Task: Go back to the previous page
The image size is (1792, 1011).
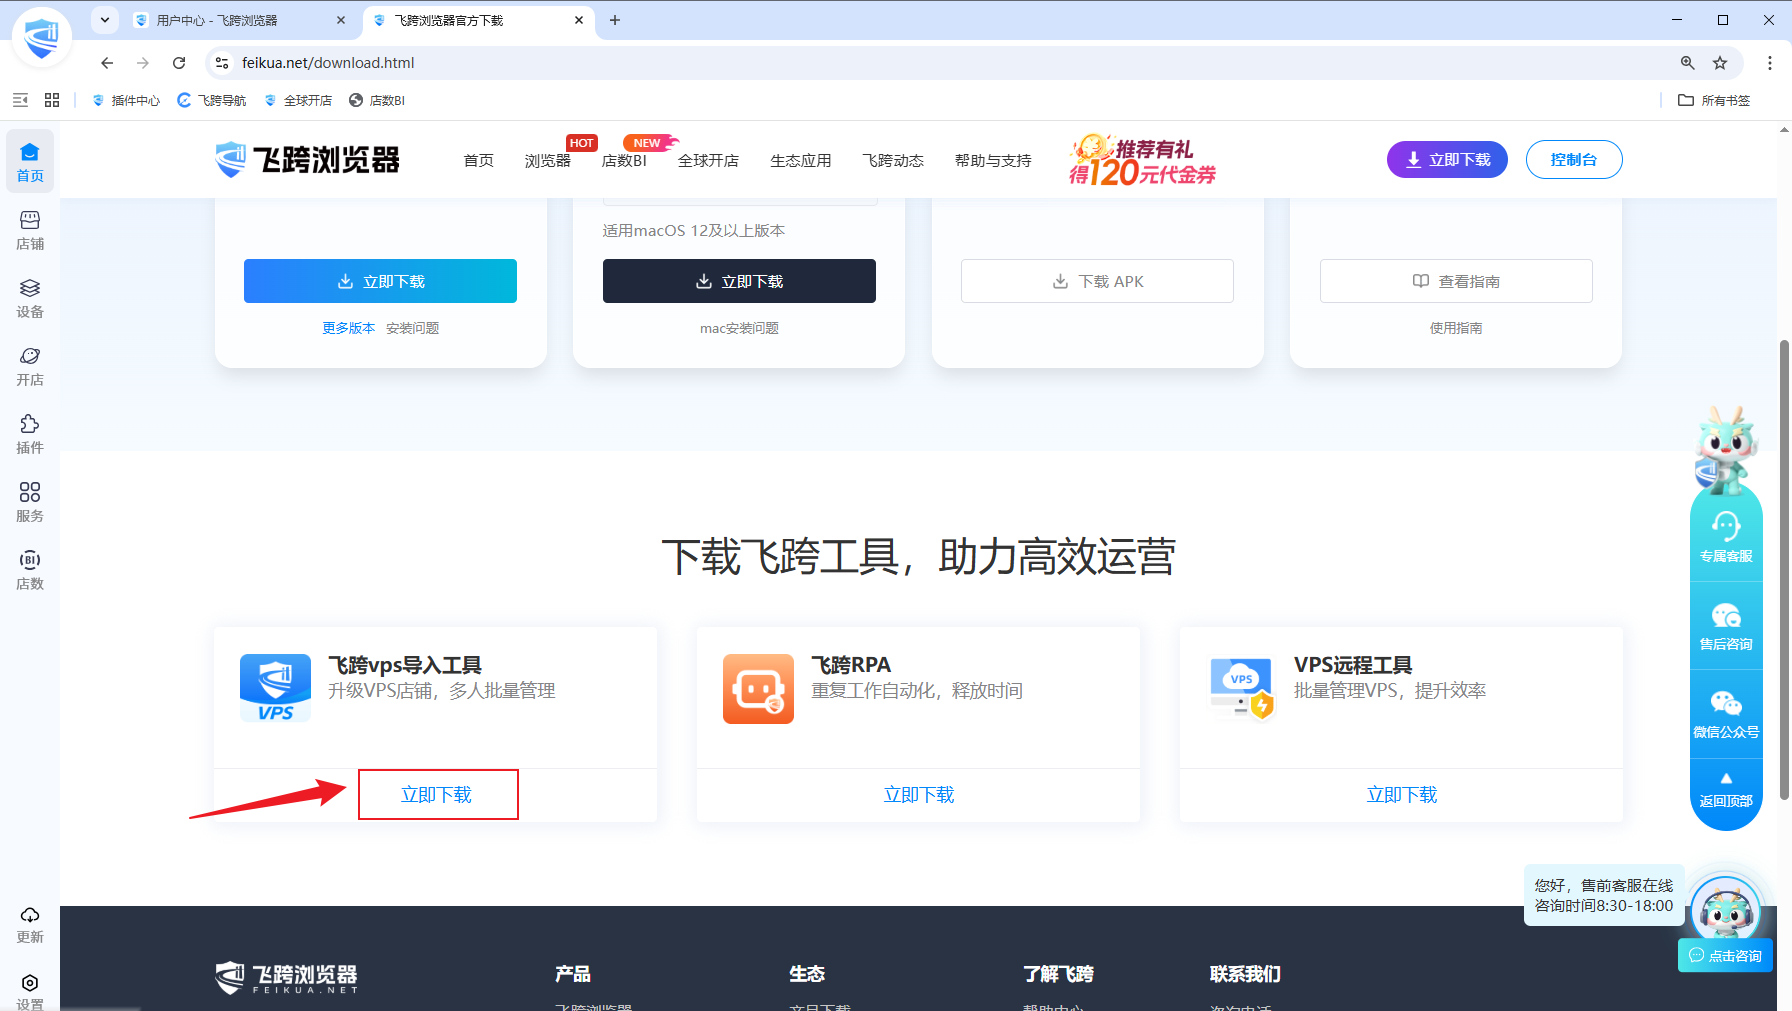Action: click(107, 63)
